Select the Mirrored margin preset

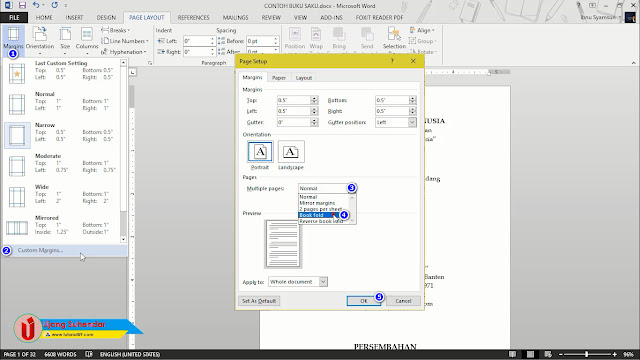tap(62, 228)
